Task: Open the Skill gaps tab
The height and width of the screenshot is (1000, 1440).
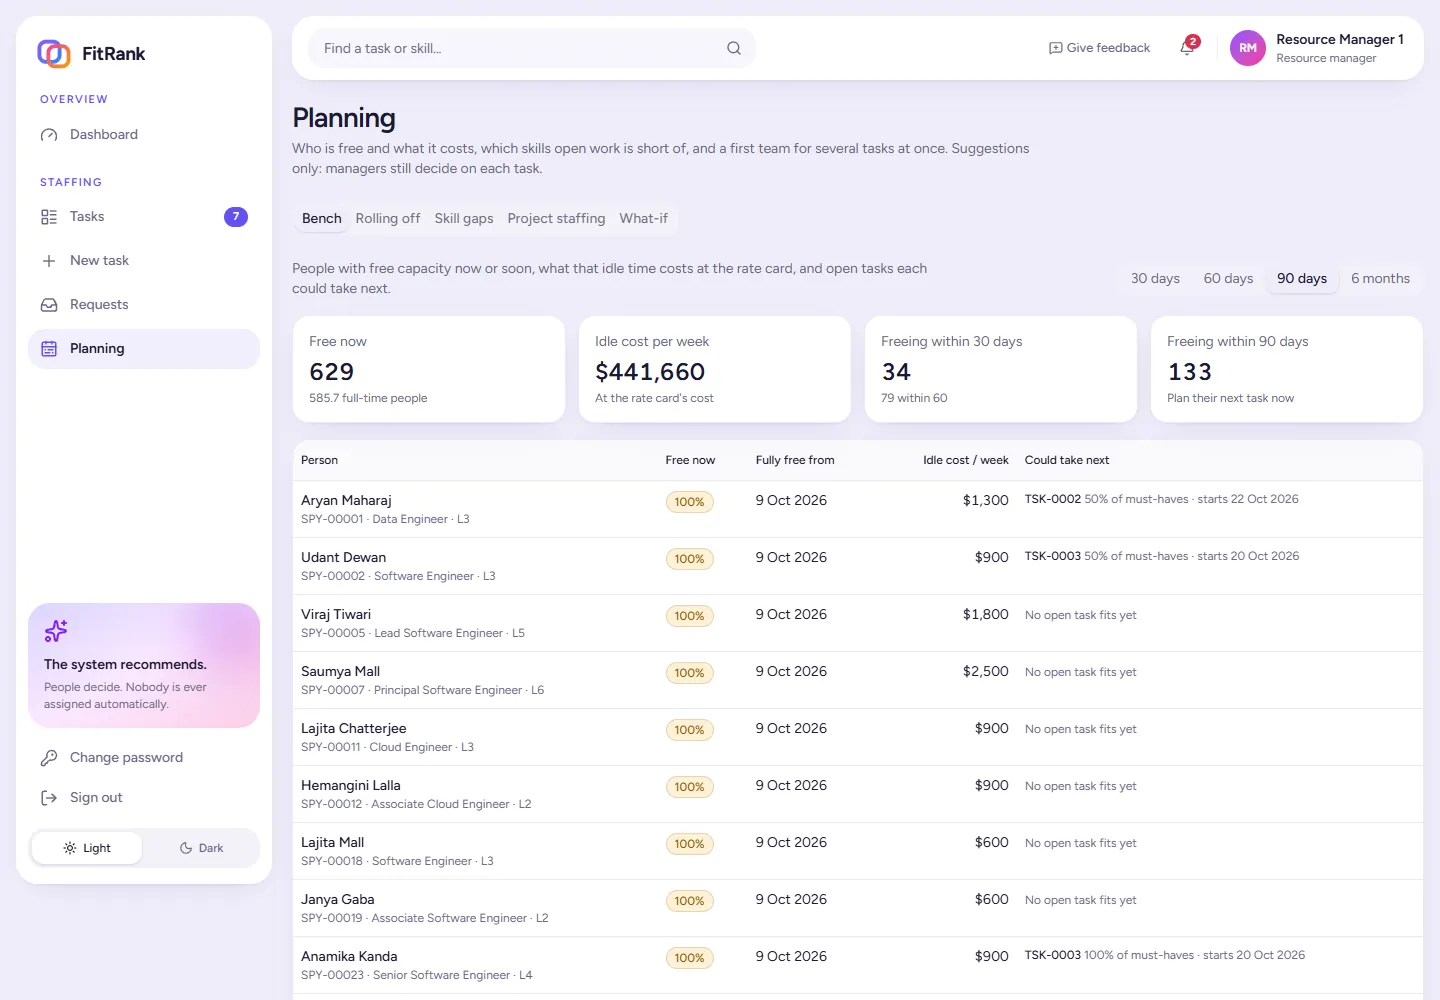Action: pos(464,219)
